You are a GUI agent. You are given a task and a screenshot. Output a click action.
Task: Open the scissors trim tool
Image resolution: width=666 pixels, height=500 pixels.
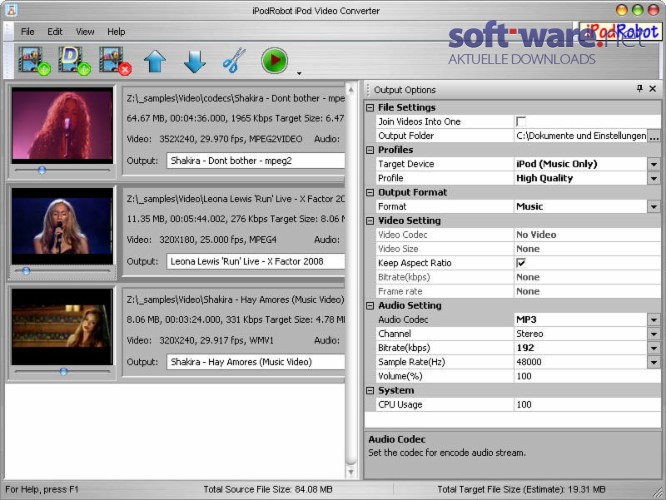click(x=234, y=60)
